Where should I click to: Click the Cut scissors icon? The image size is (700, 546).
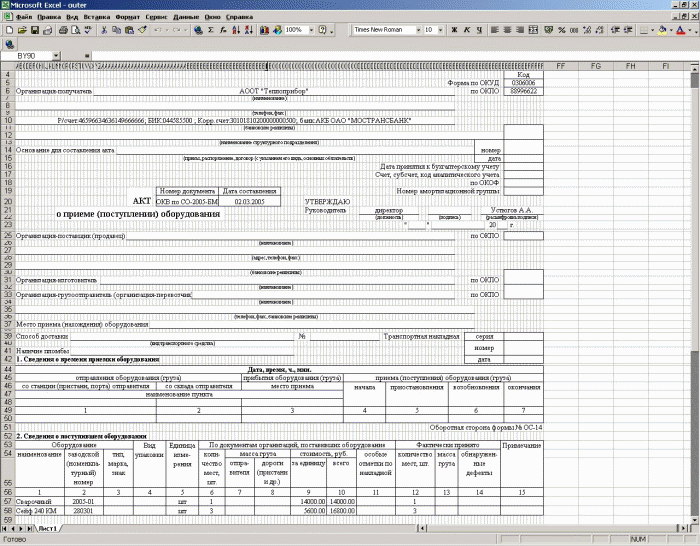point(104,30)
